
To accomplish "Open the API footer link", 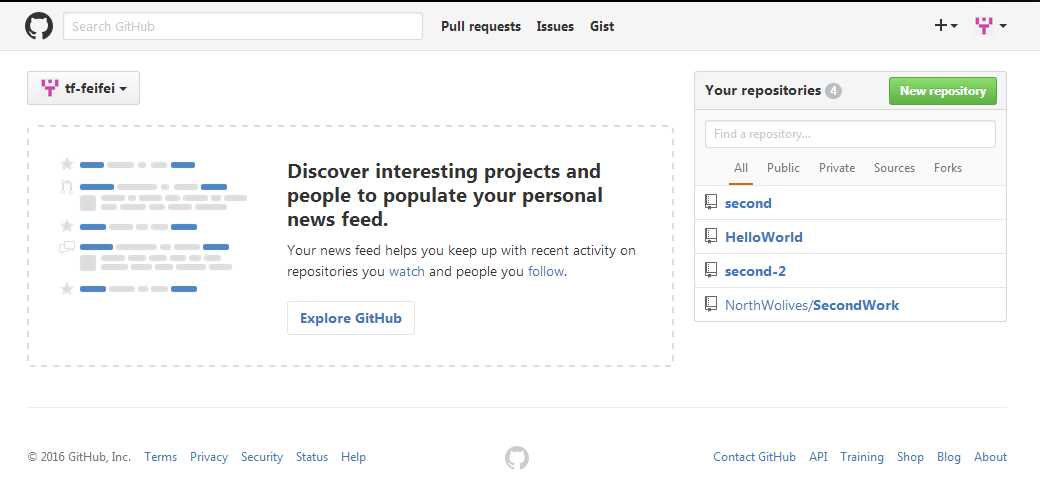I will click(x=818, y=457).
